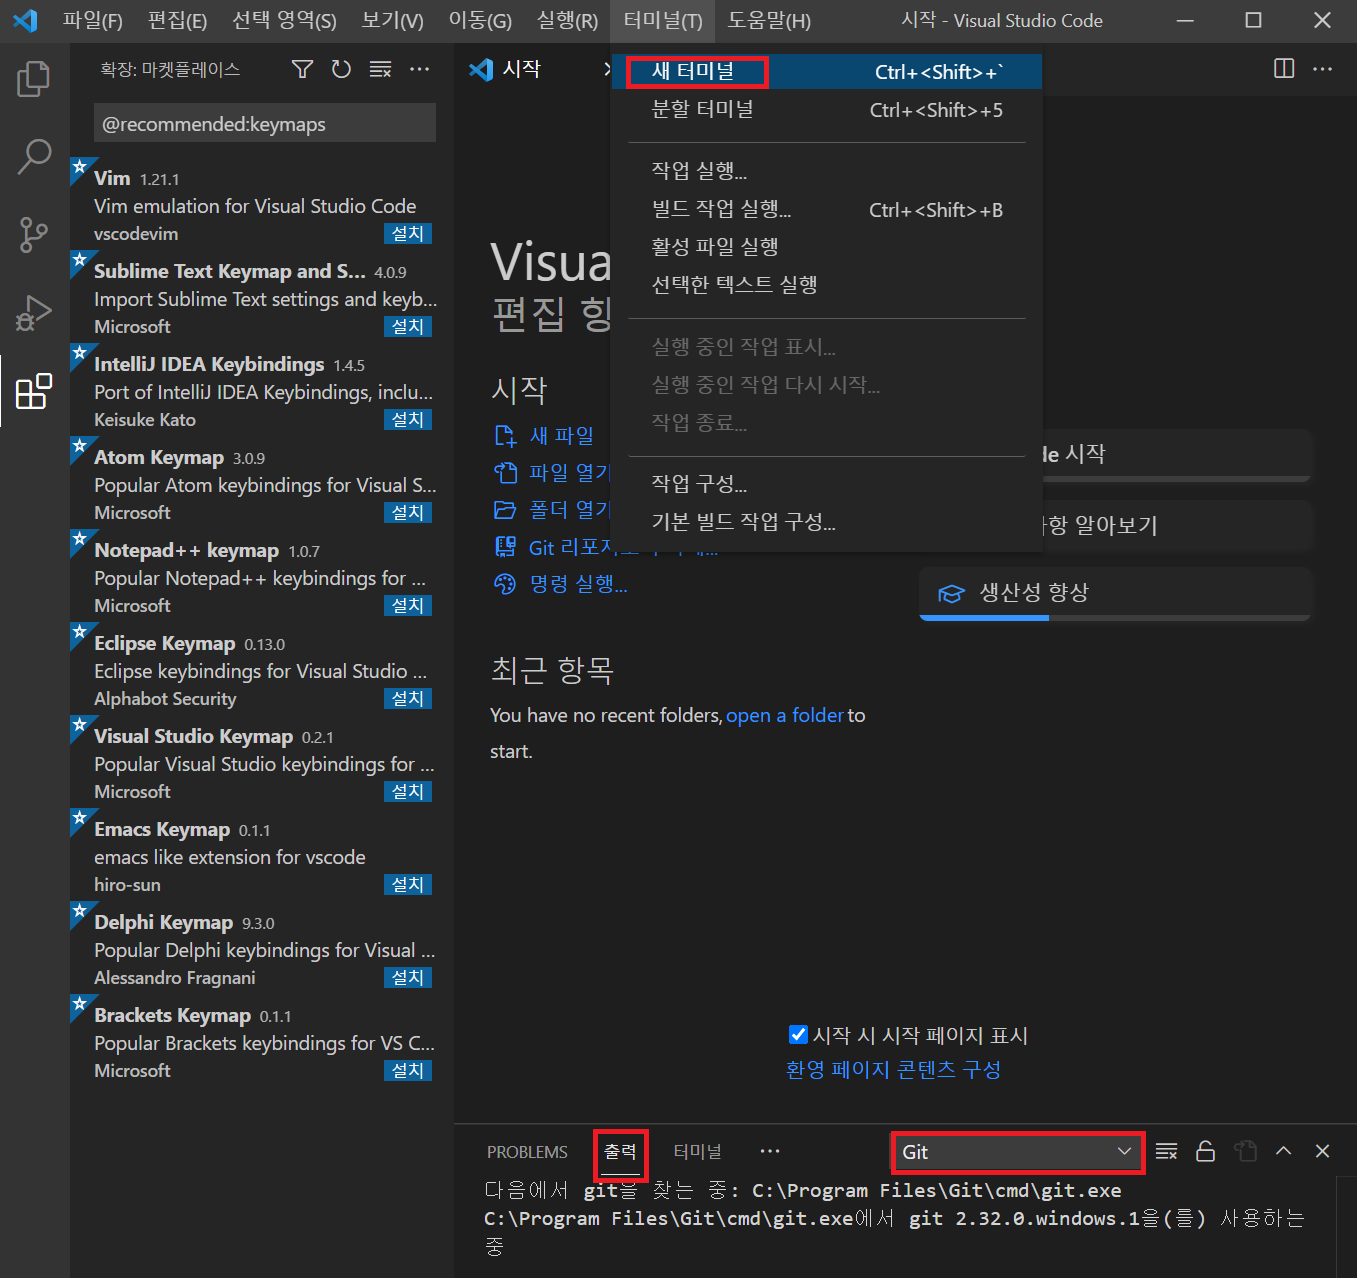The image size is (1357, 1278).
Task: Maximize the bottom panel with chevron
Action: tap(1284, 1151)
